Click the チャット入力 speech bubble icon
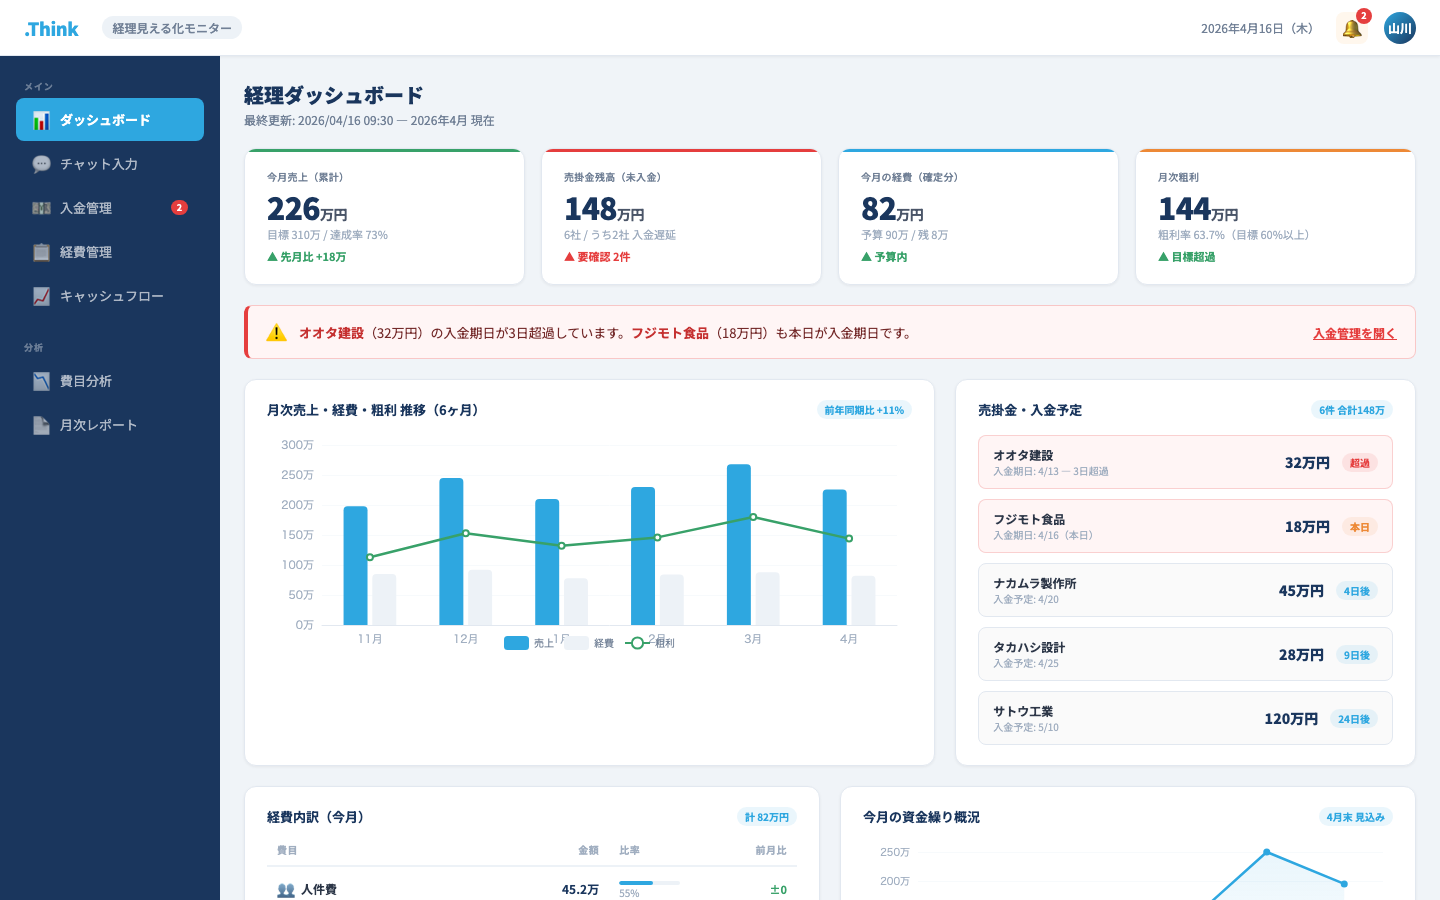The height and width of the screenshot is (900, 1440). pyautogui.click(x=41, y=164)
